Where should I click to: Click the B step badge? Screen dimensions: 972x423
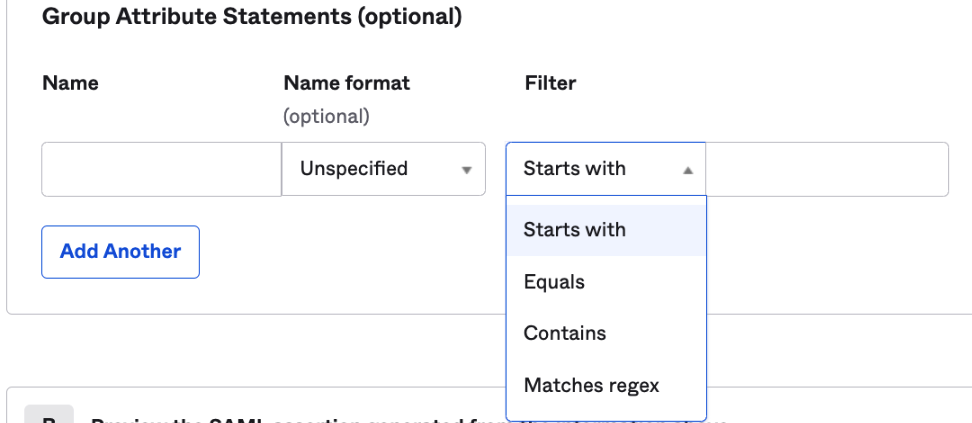tap(48, 416)
